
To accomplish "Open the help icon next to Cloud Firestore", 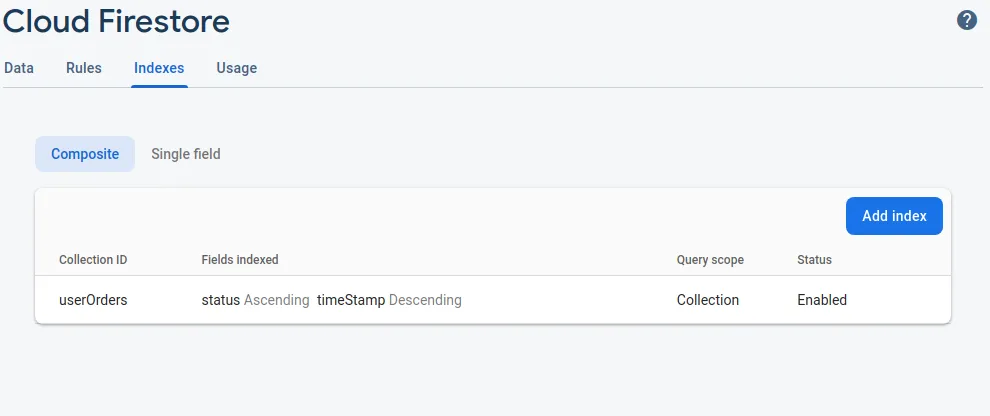I will [x=967, y=20].
